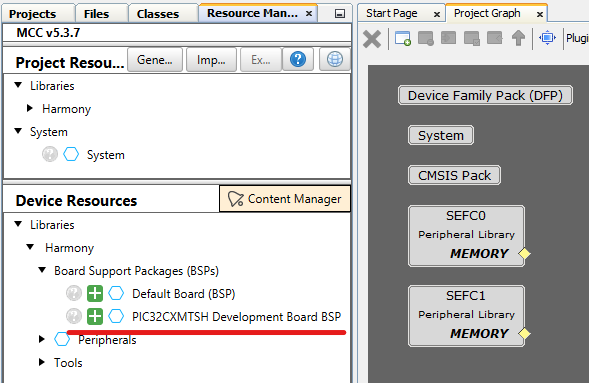Click the Generate button
Screen dimensions: 589x383
pyautogui.click(x=155, y=59)
